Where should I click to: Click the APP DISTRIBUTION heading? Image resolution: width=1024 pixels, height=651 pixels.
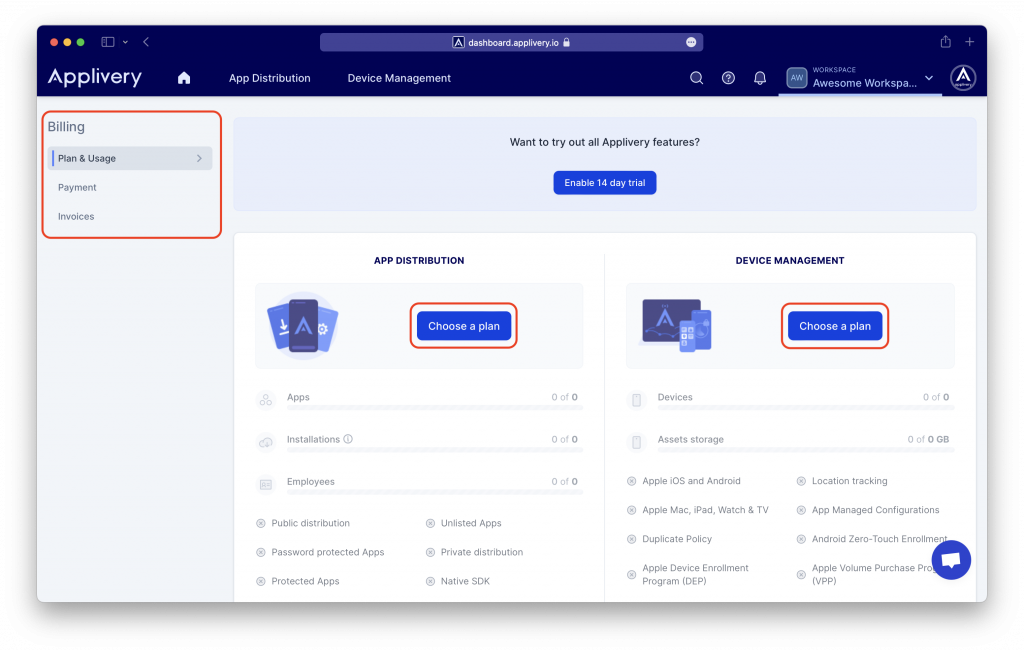point(419,261)
